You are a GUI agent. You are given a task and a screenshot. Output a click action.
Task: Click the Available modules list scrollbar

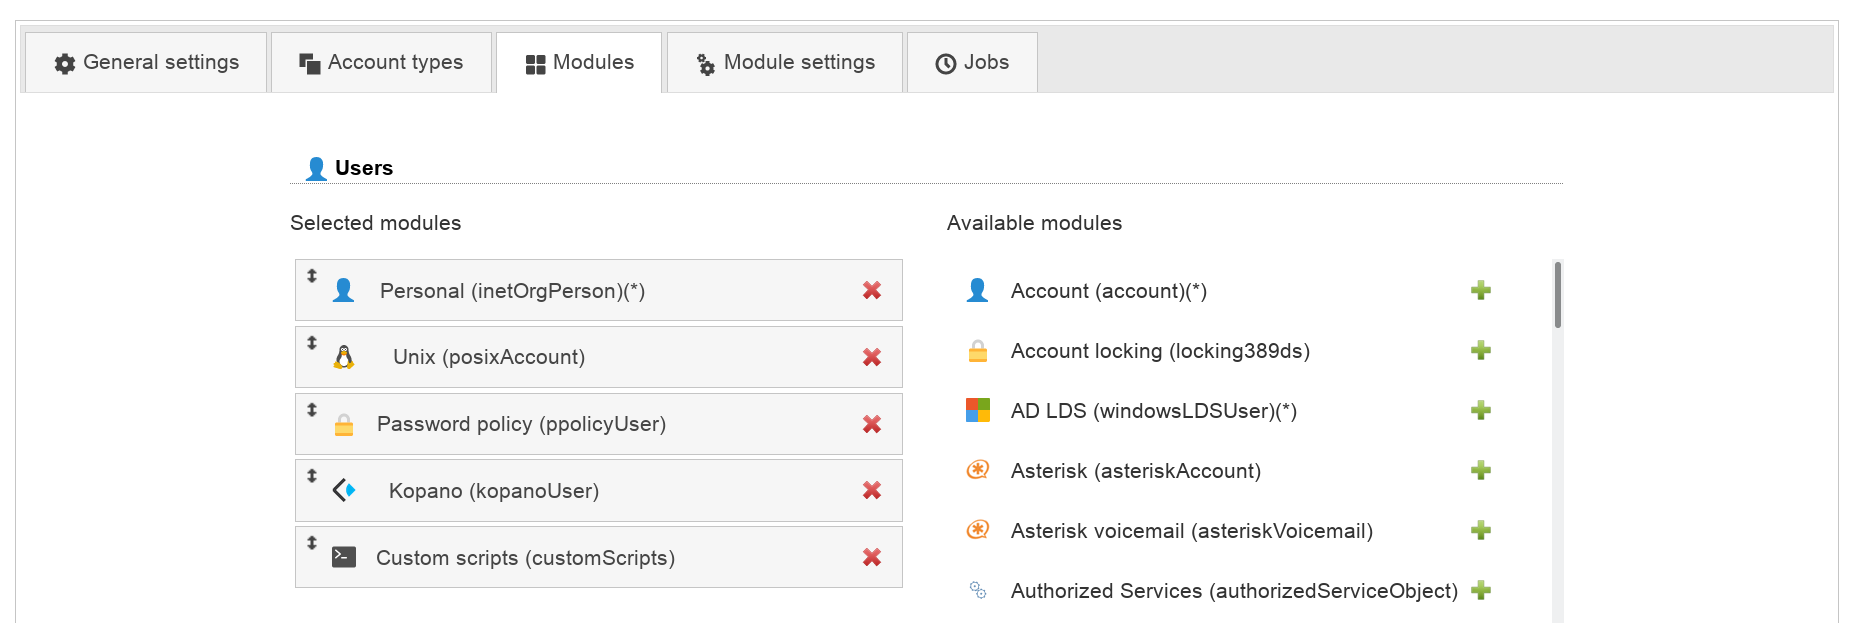click(x=1557, y=296)
